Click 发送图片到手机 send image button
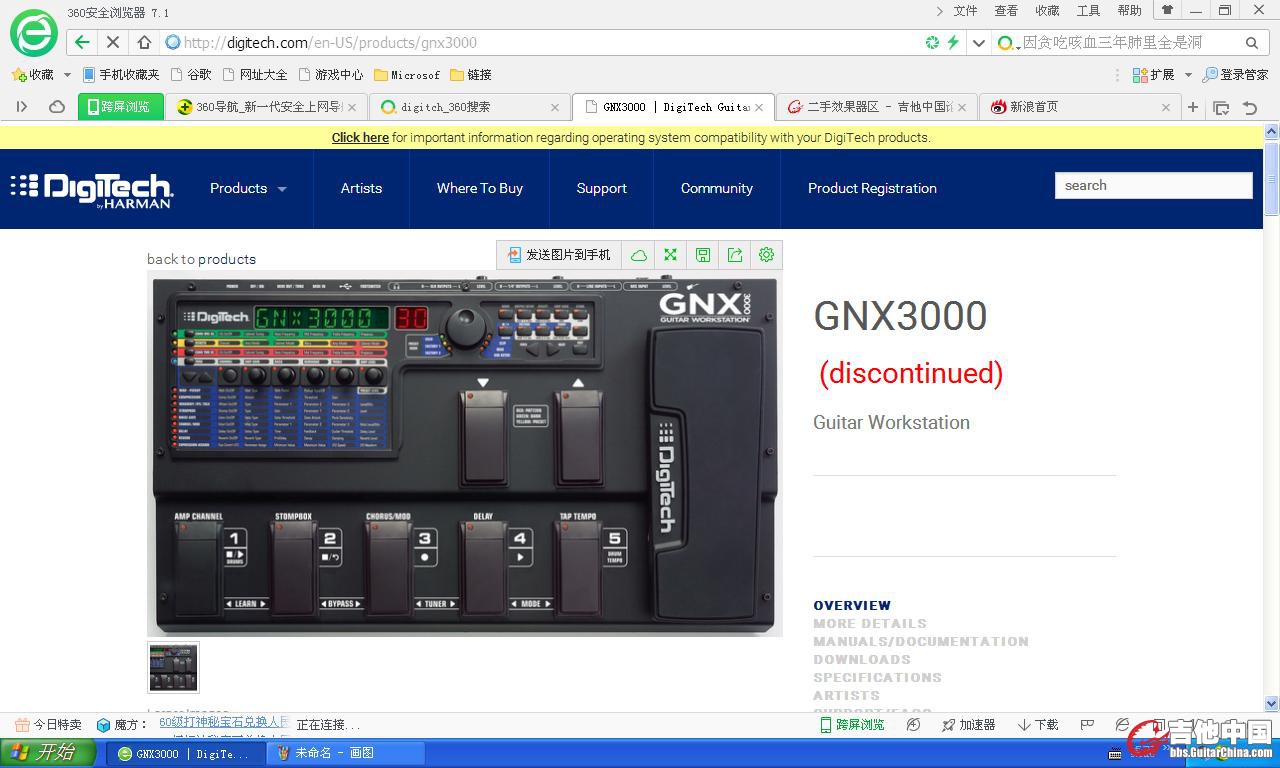 tap(559, 255)
